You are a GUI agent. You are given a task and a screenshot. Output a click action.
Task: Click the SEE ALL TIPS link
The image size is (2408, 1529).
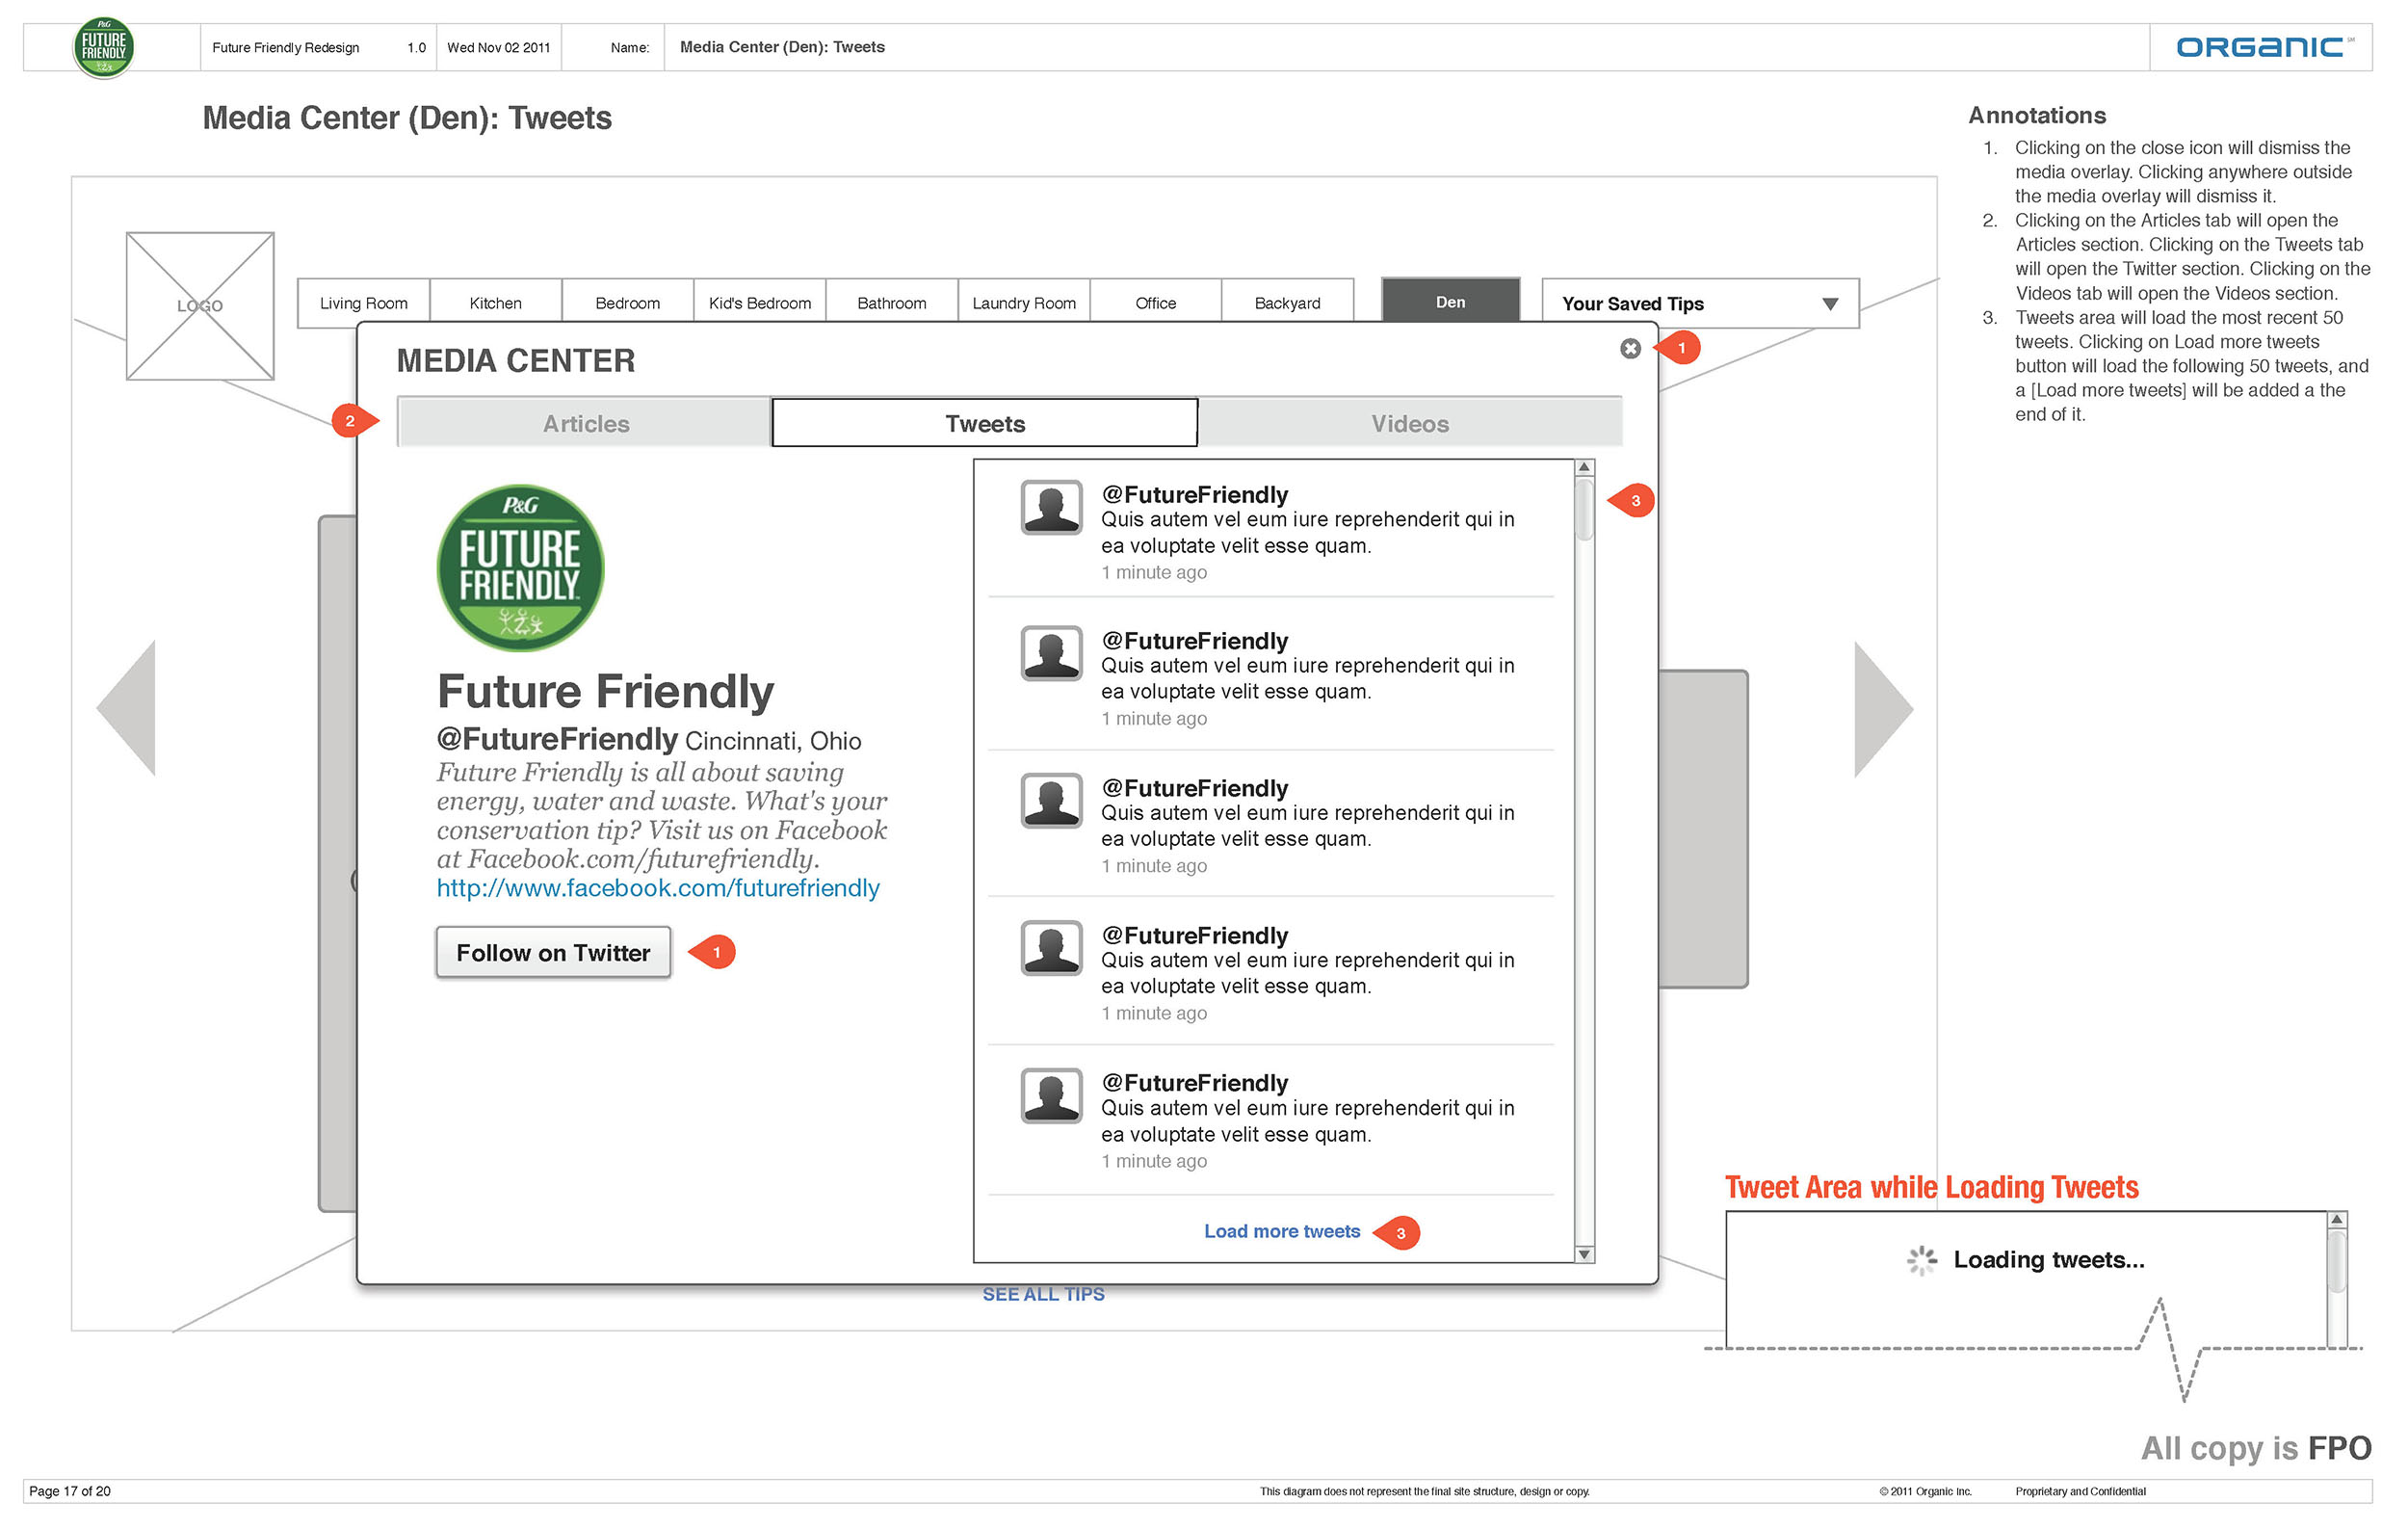[x=1043, y=1294]
